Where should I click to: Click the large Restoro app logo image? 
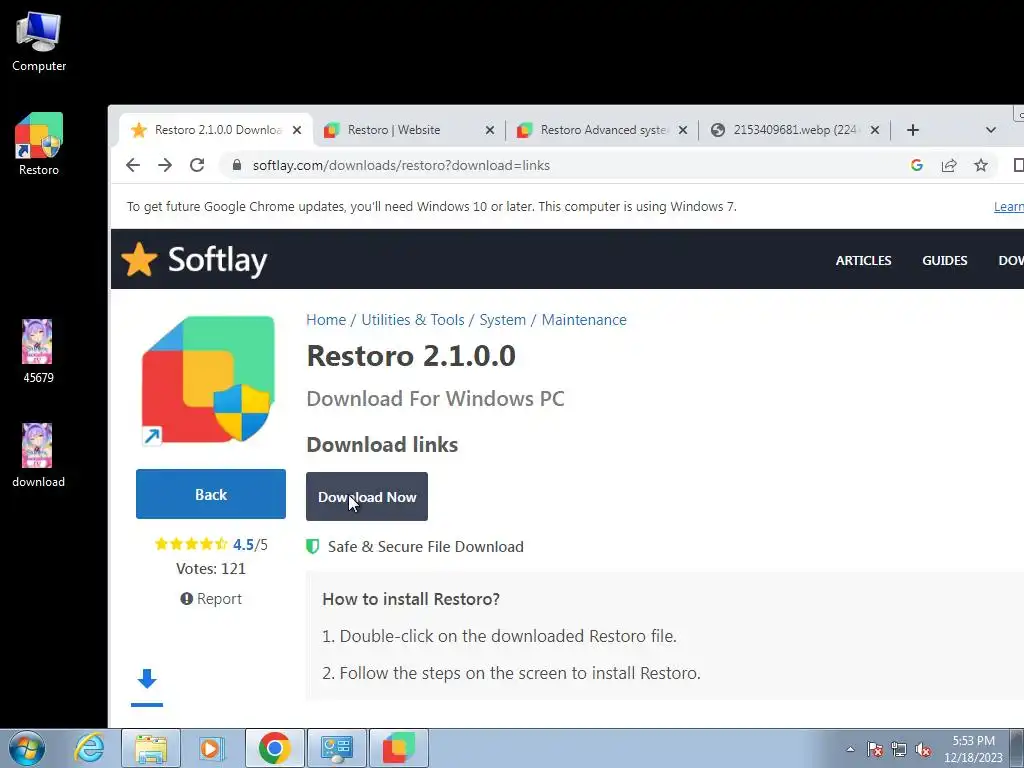click(208, 380)
